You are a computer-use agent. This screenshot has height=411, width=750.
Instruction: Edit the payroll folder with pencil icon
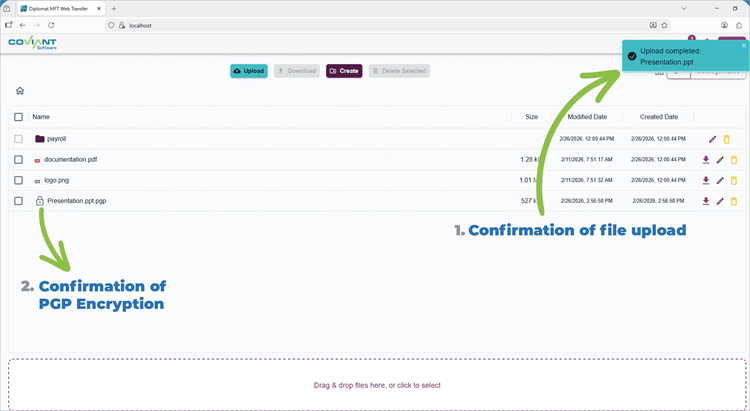[712, 139]
